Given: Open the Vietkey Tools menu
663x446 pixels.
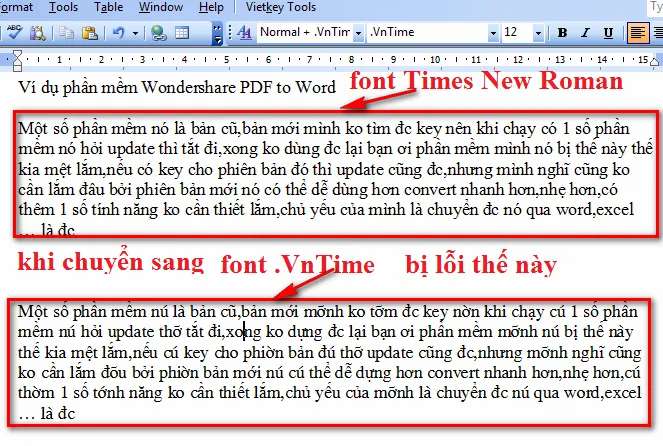Looking at the screenshot, I should 281,7.
